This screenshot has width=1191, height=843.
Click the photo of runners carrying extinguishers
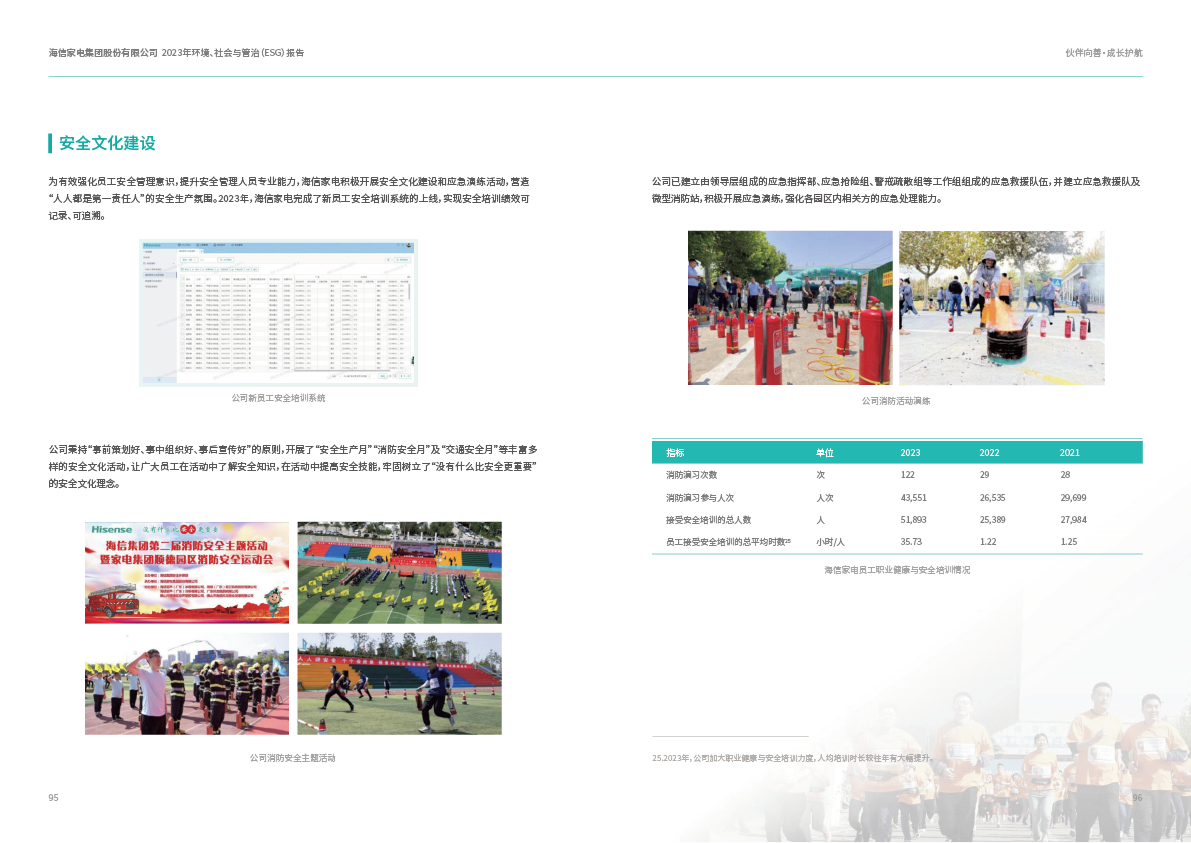399,684
